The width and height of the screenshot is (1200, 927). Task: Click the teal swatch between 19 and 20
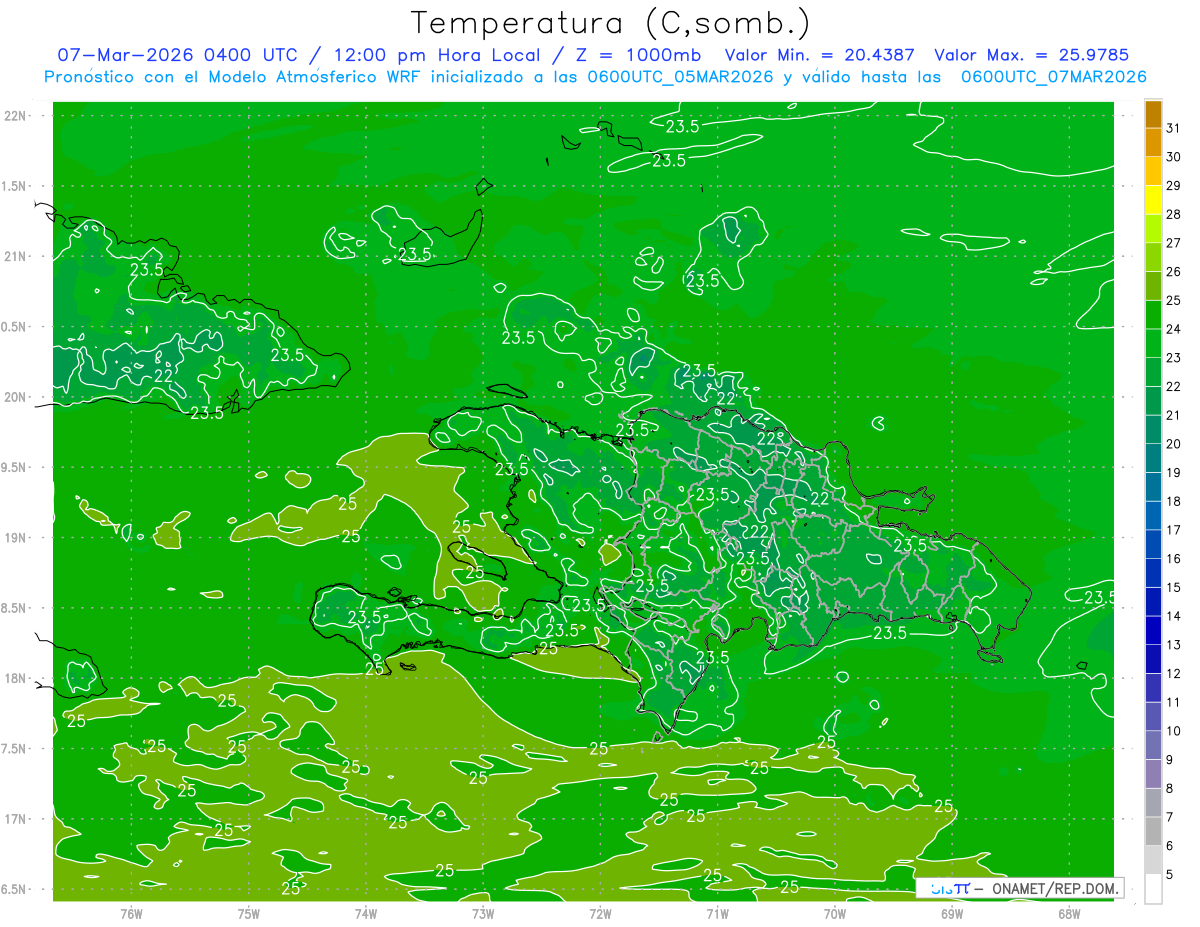coord(1153,457)
